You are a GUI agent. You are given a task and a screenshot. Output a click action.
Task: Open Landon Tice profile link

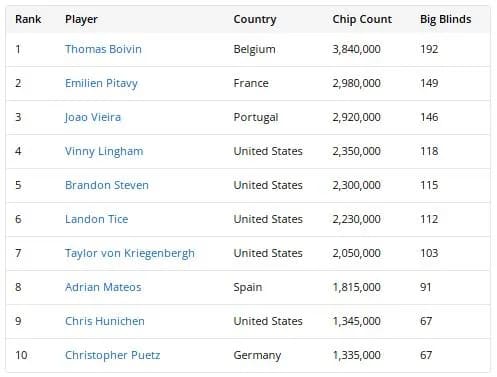pos(97,219)
